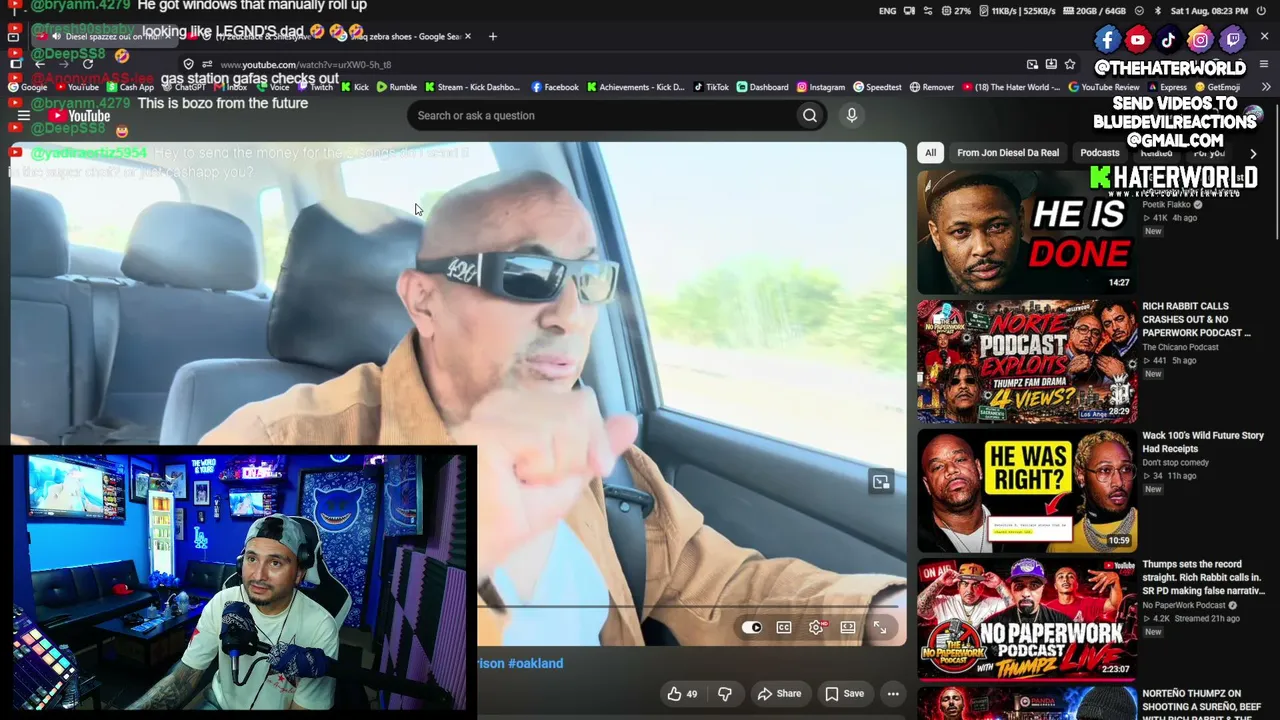This screenshot has height=720, width=1280.
Task: Toggle the autoplay switch in the player
Action: pos(752,628)
